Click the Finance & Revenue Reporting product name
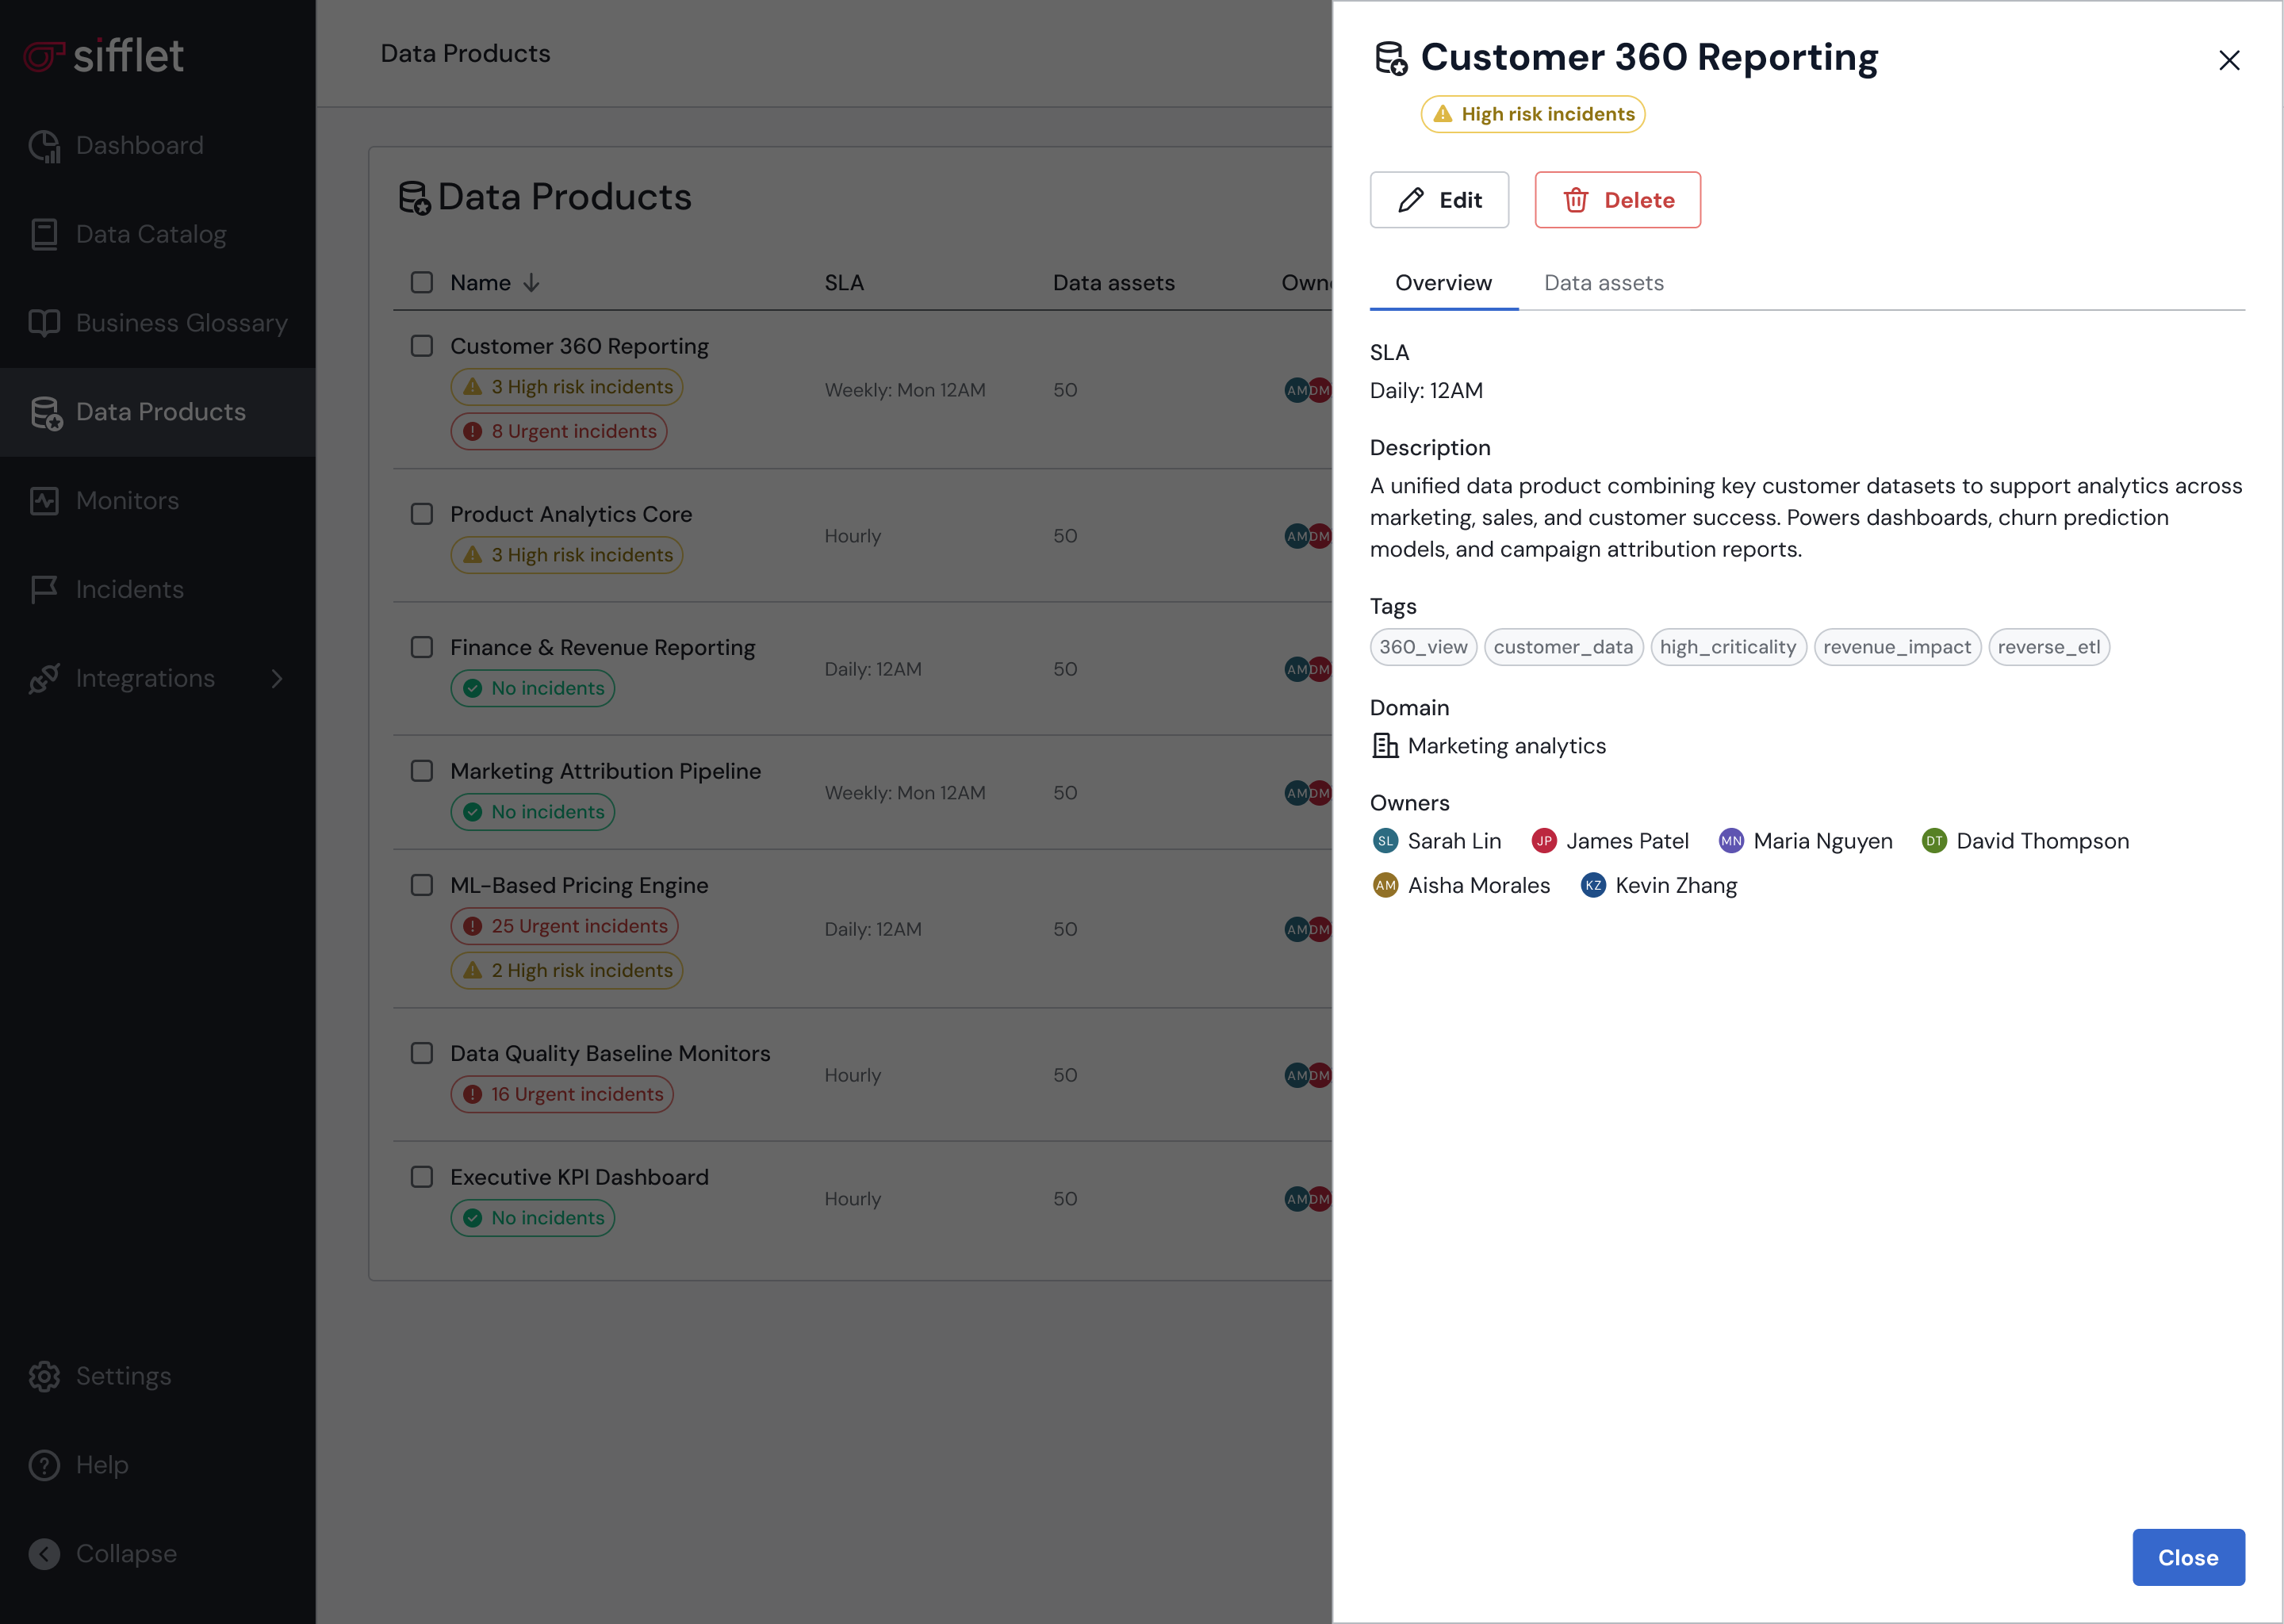The image size is (2284, 1624). [x=603, y=648]
